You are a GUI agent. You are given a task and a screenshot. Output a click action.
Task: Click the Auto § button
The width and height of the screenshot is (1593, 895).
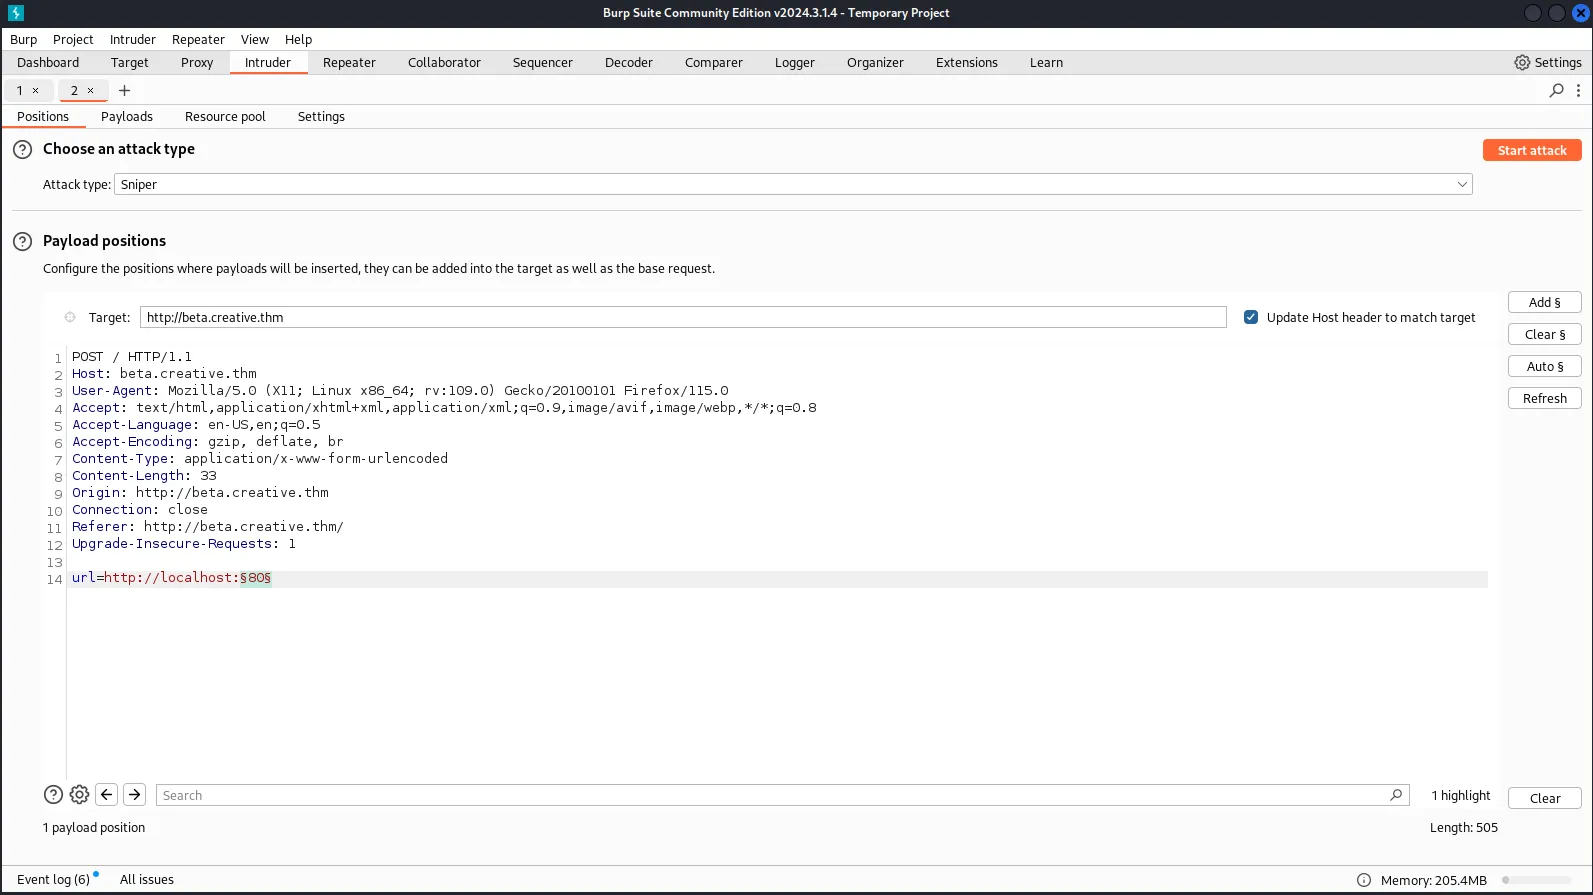(x=1544, y=367)
